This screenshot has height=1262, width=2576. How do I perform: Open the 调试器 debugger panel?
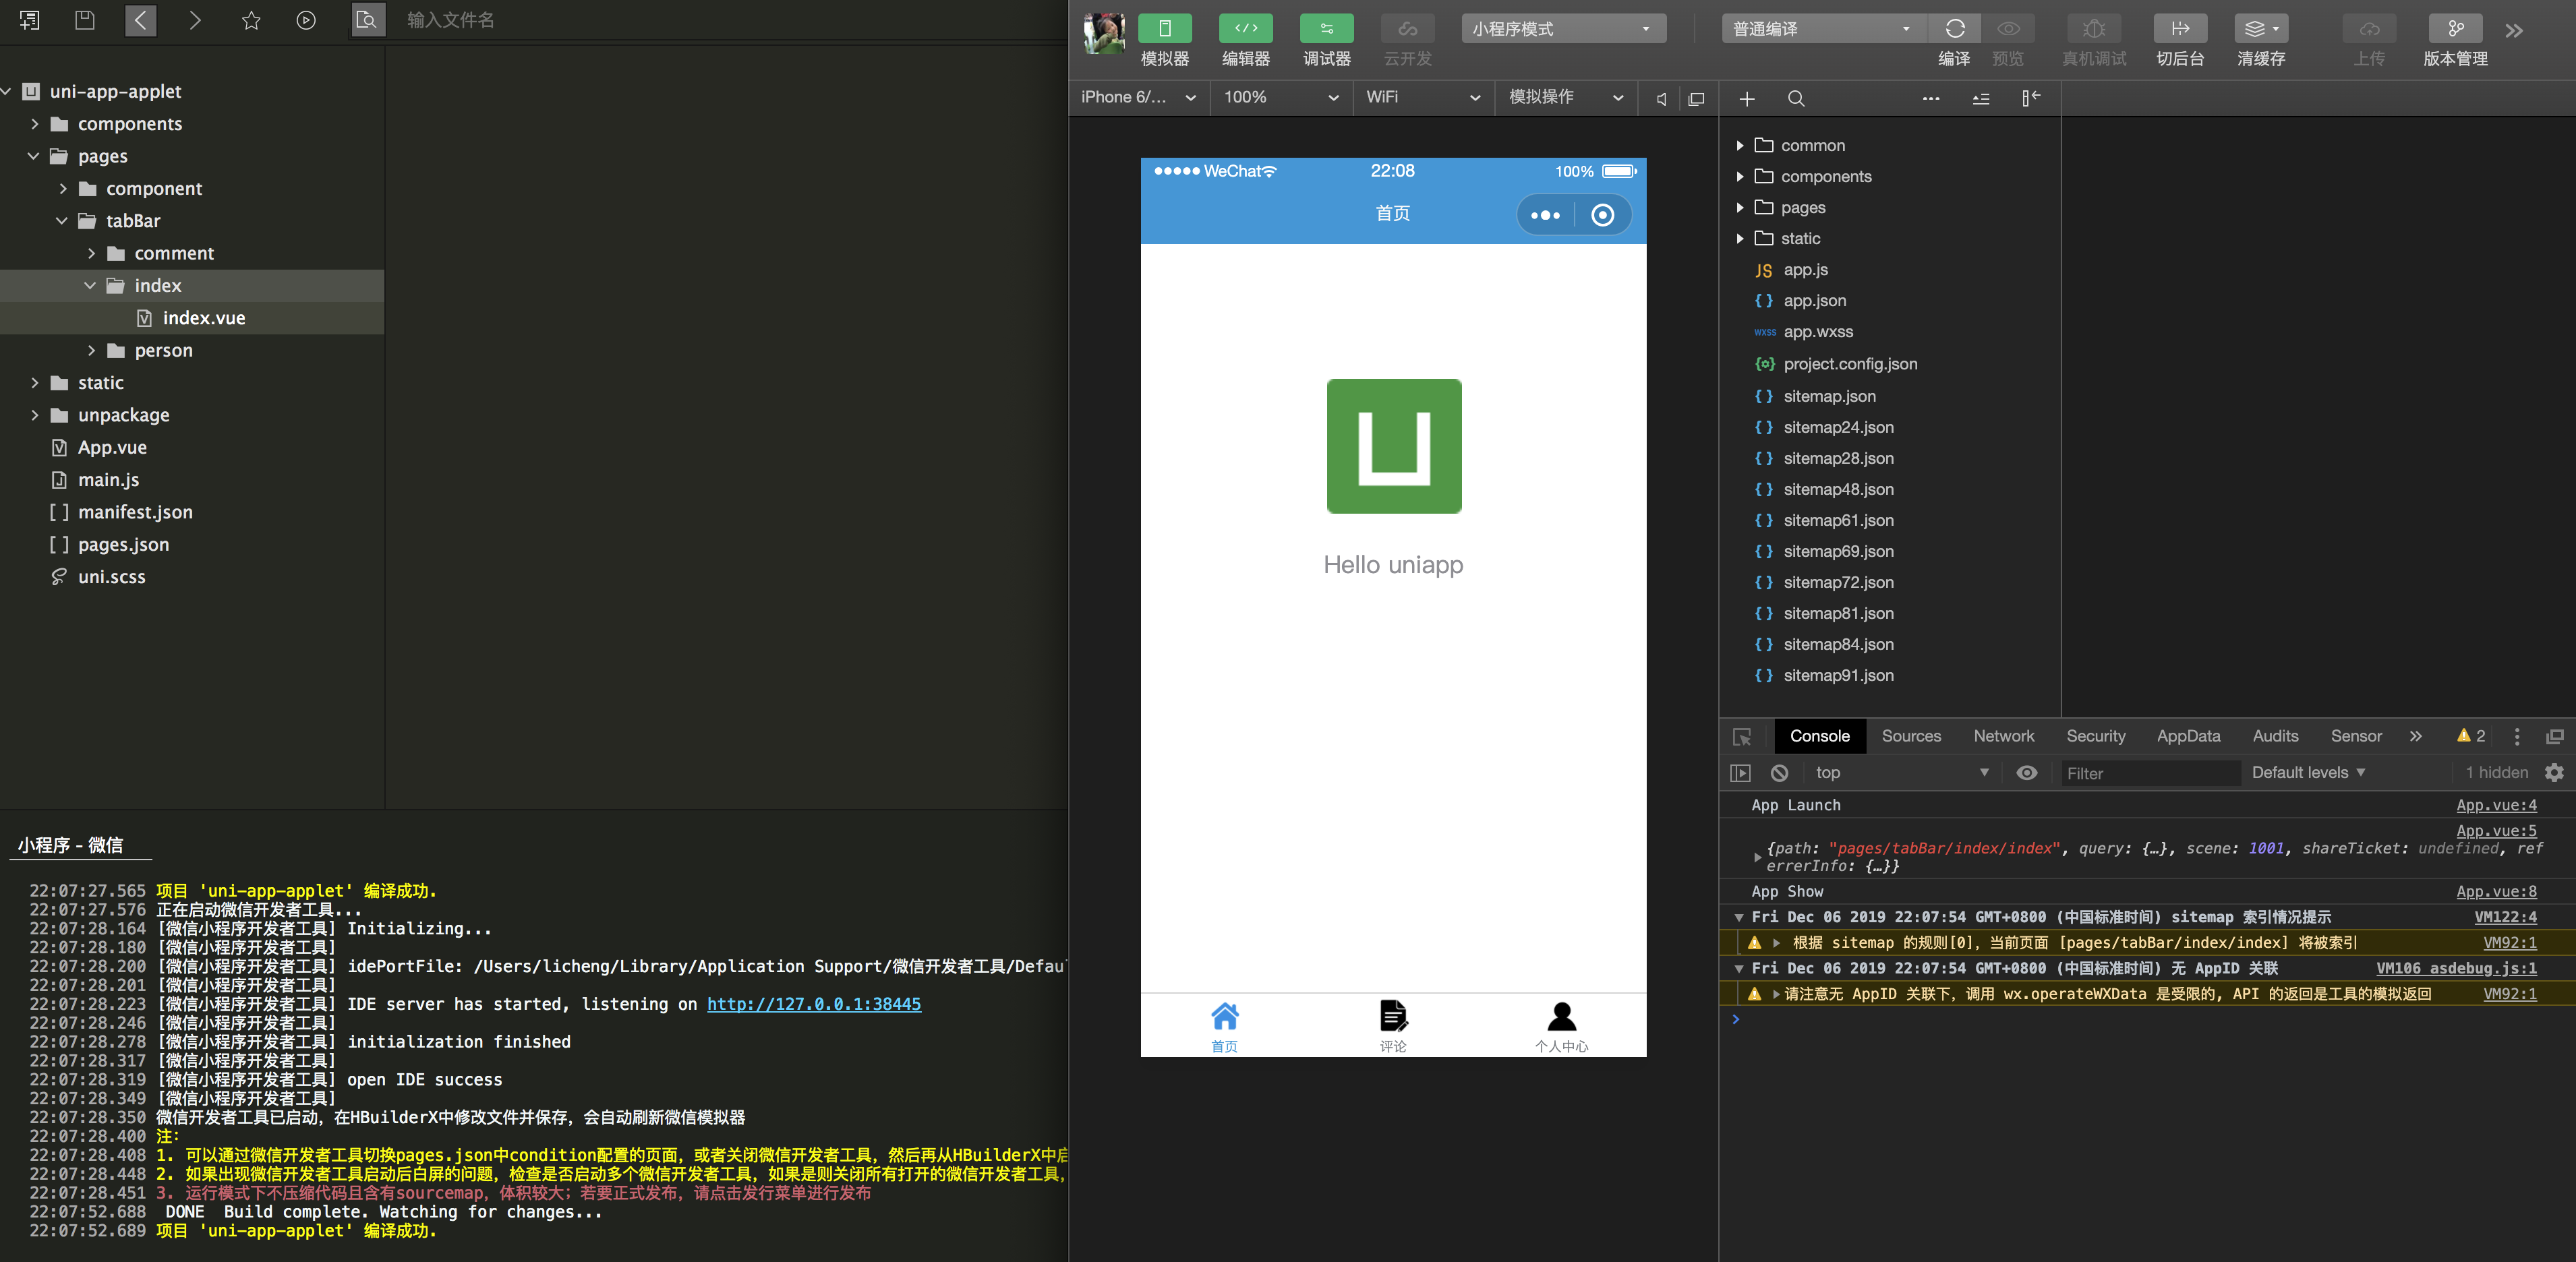1325,40
